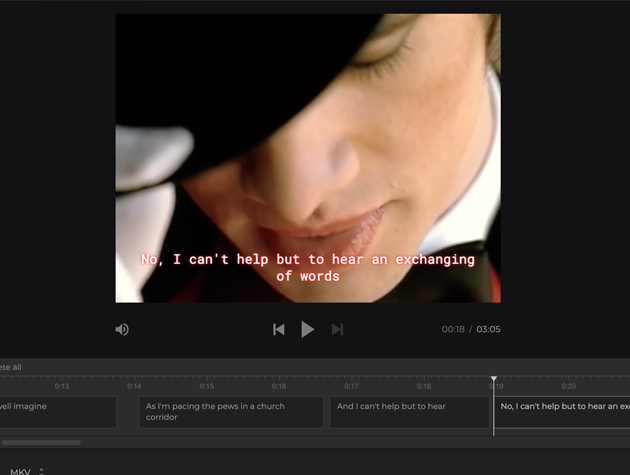
Task: Select the 'No, I can't help but to hear an' block
Action: click(563, 412)
